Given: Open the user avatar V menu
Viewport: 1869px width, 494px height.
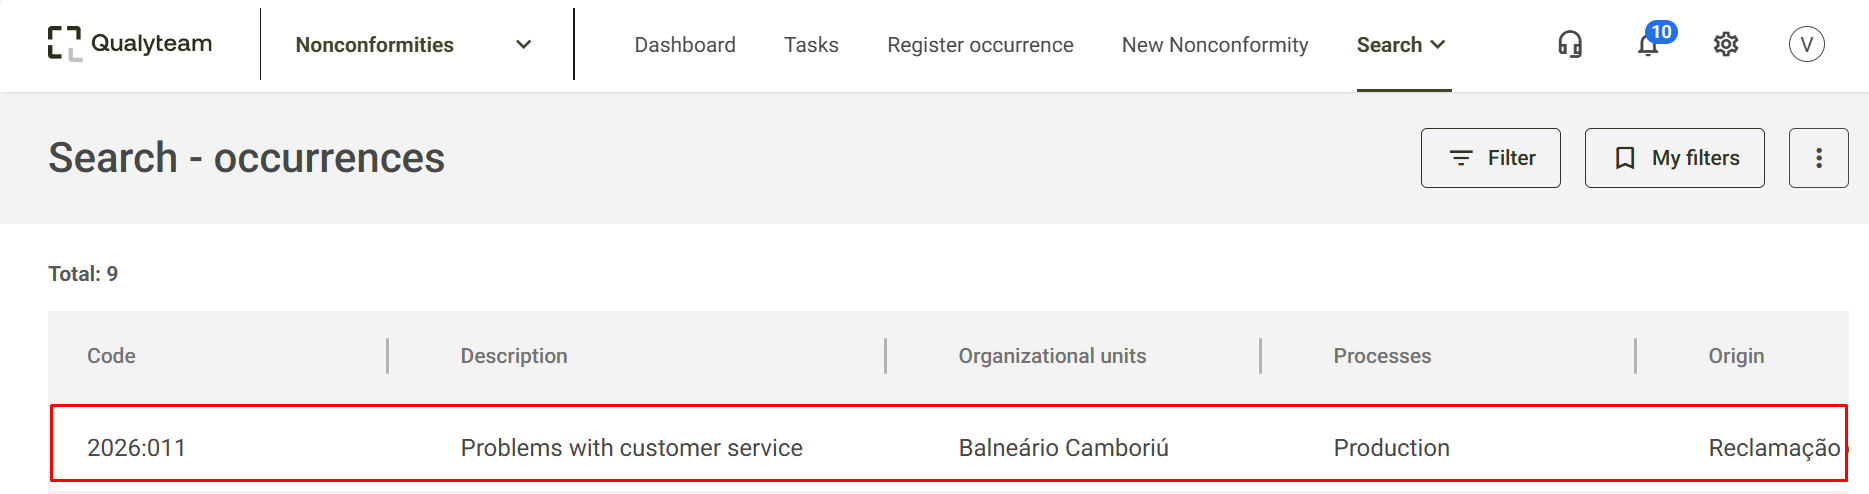Looking at the screenshot, I should (1806, 44).
